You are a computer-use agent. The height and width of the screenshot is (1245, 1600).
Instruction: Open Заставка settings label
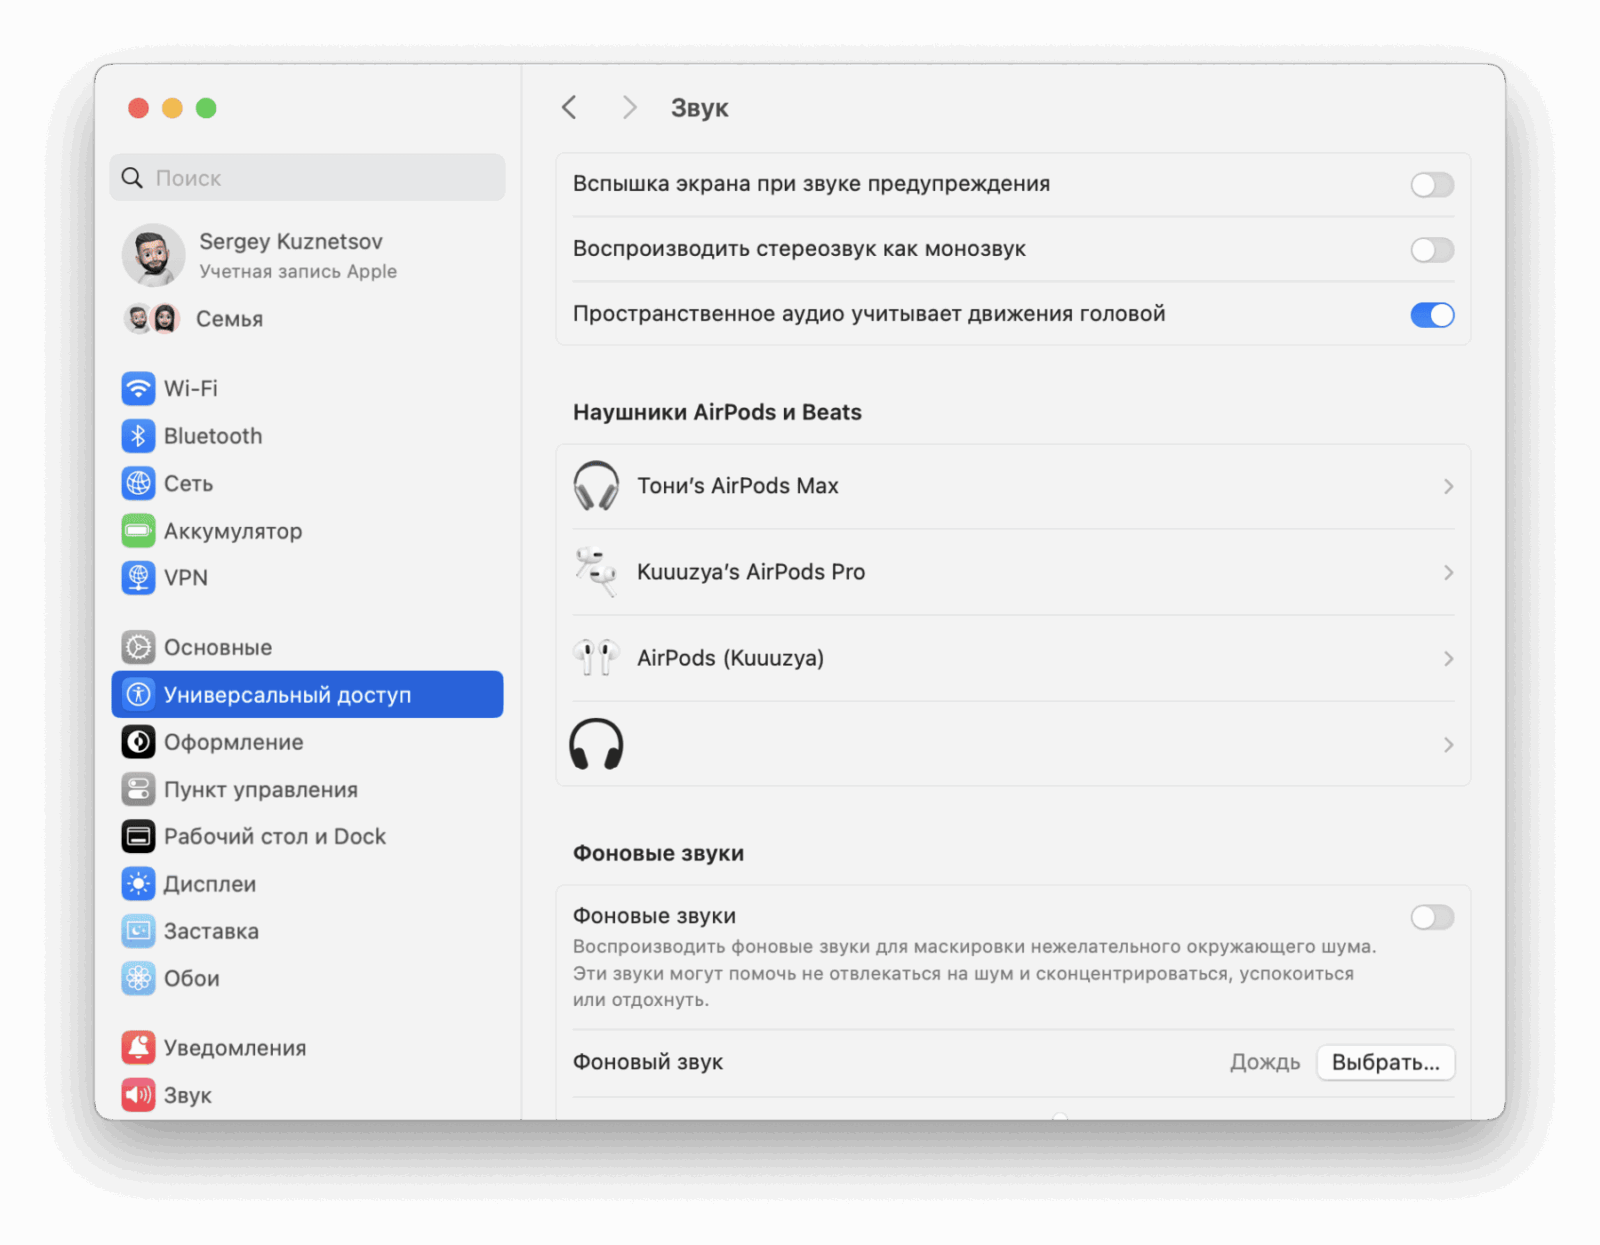point(211,931)
